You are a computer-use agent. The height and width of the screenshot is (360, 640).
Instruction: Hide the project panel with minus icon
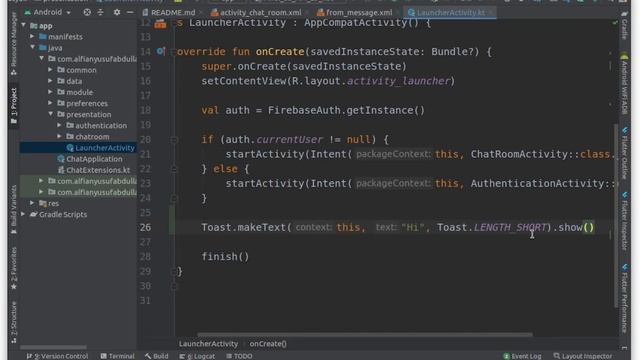[130, 12]
